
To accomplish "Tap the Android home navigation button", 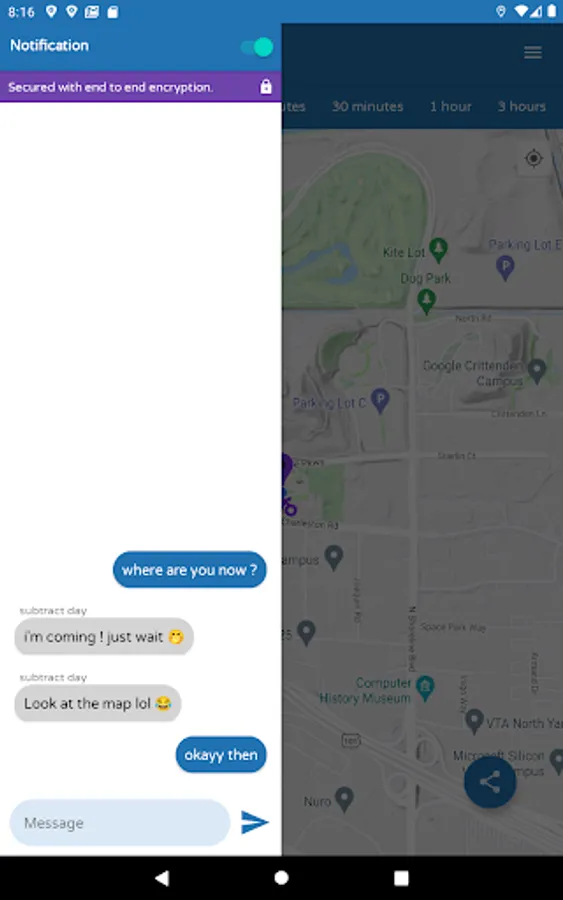I will pyautogui.click(x=281, y=878).
